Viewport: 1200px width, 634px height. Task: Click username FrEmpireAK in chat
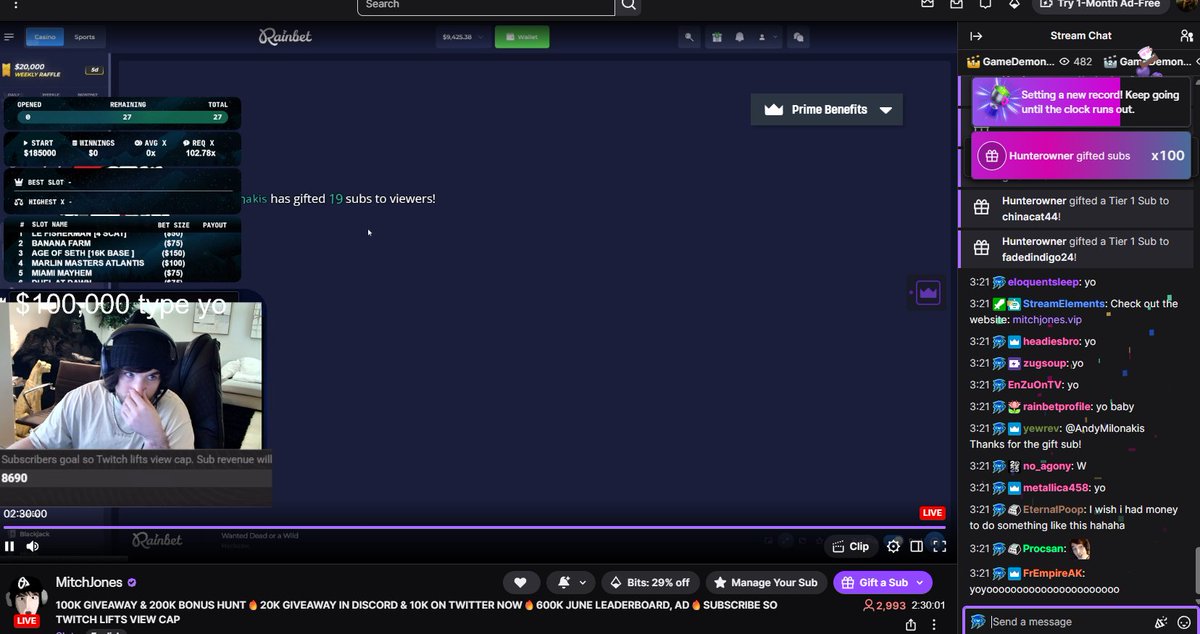[x=1053, y=573]
